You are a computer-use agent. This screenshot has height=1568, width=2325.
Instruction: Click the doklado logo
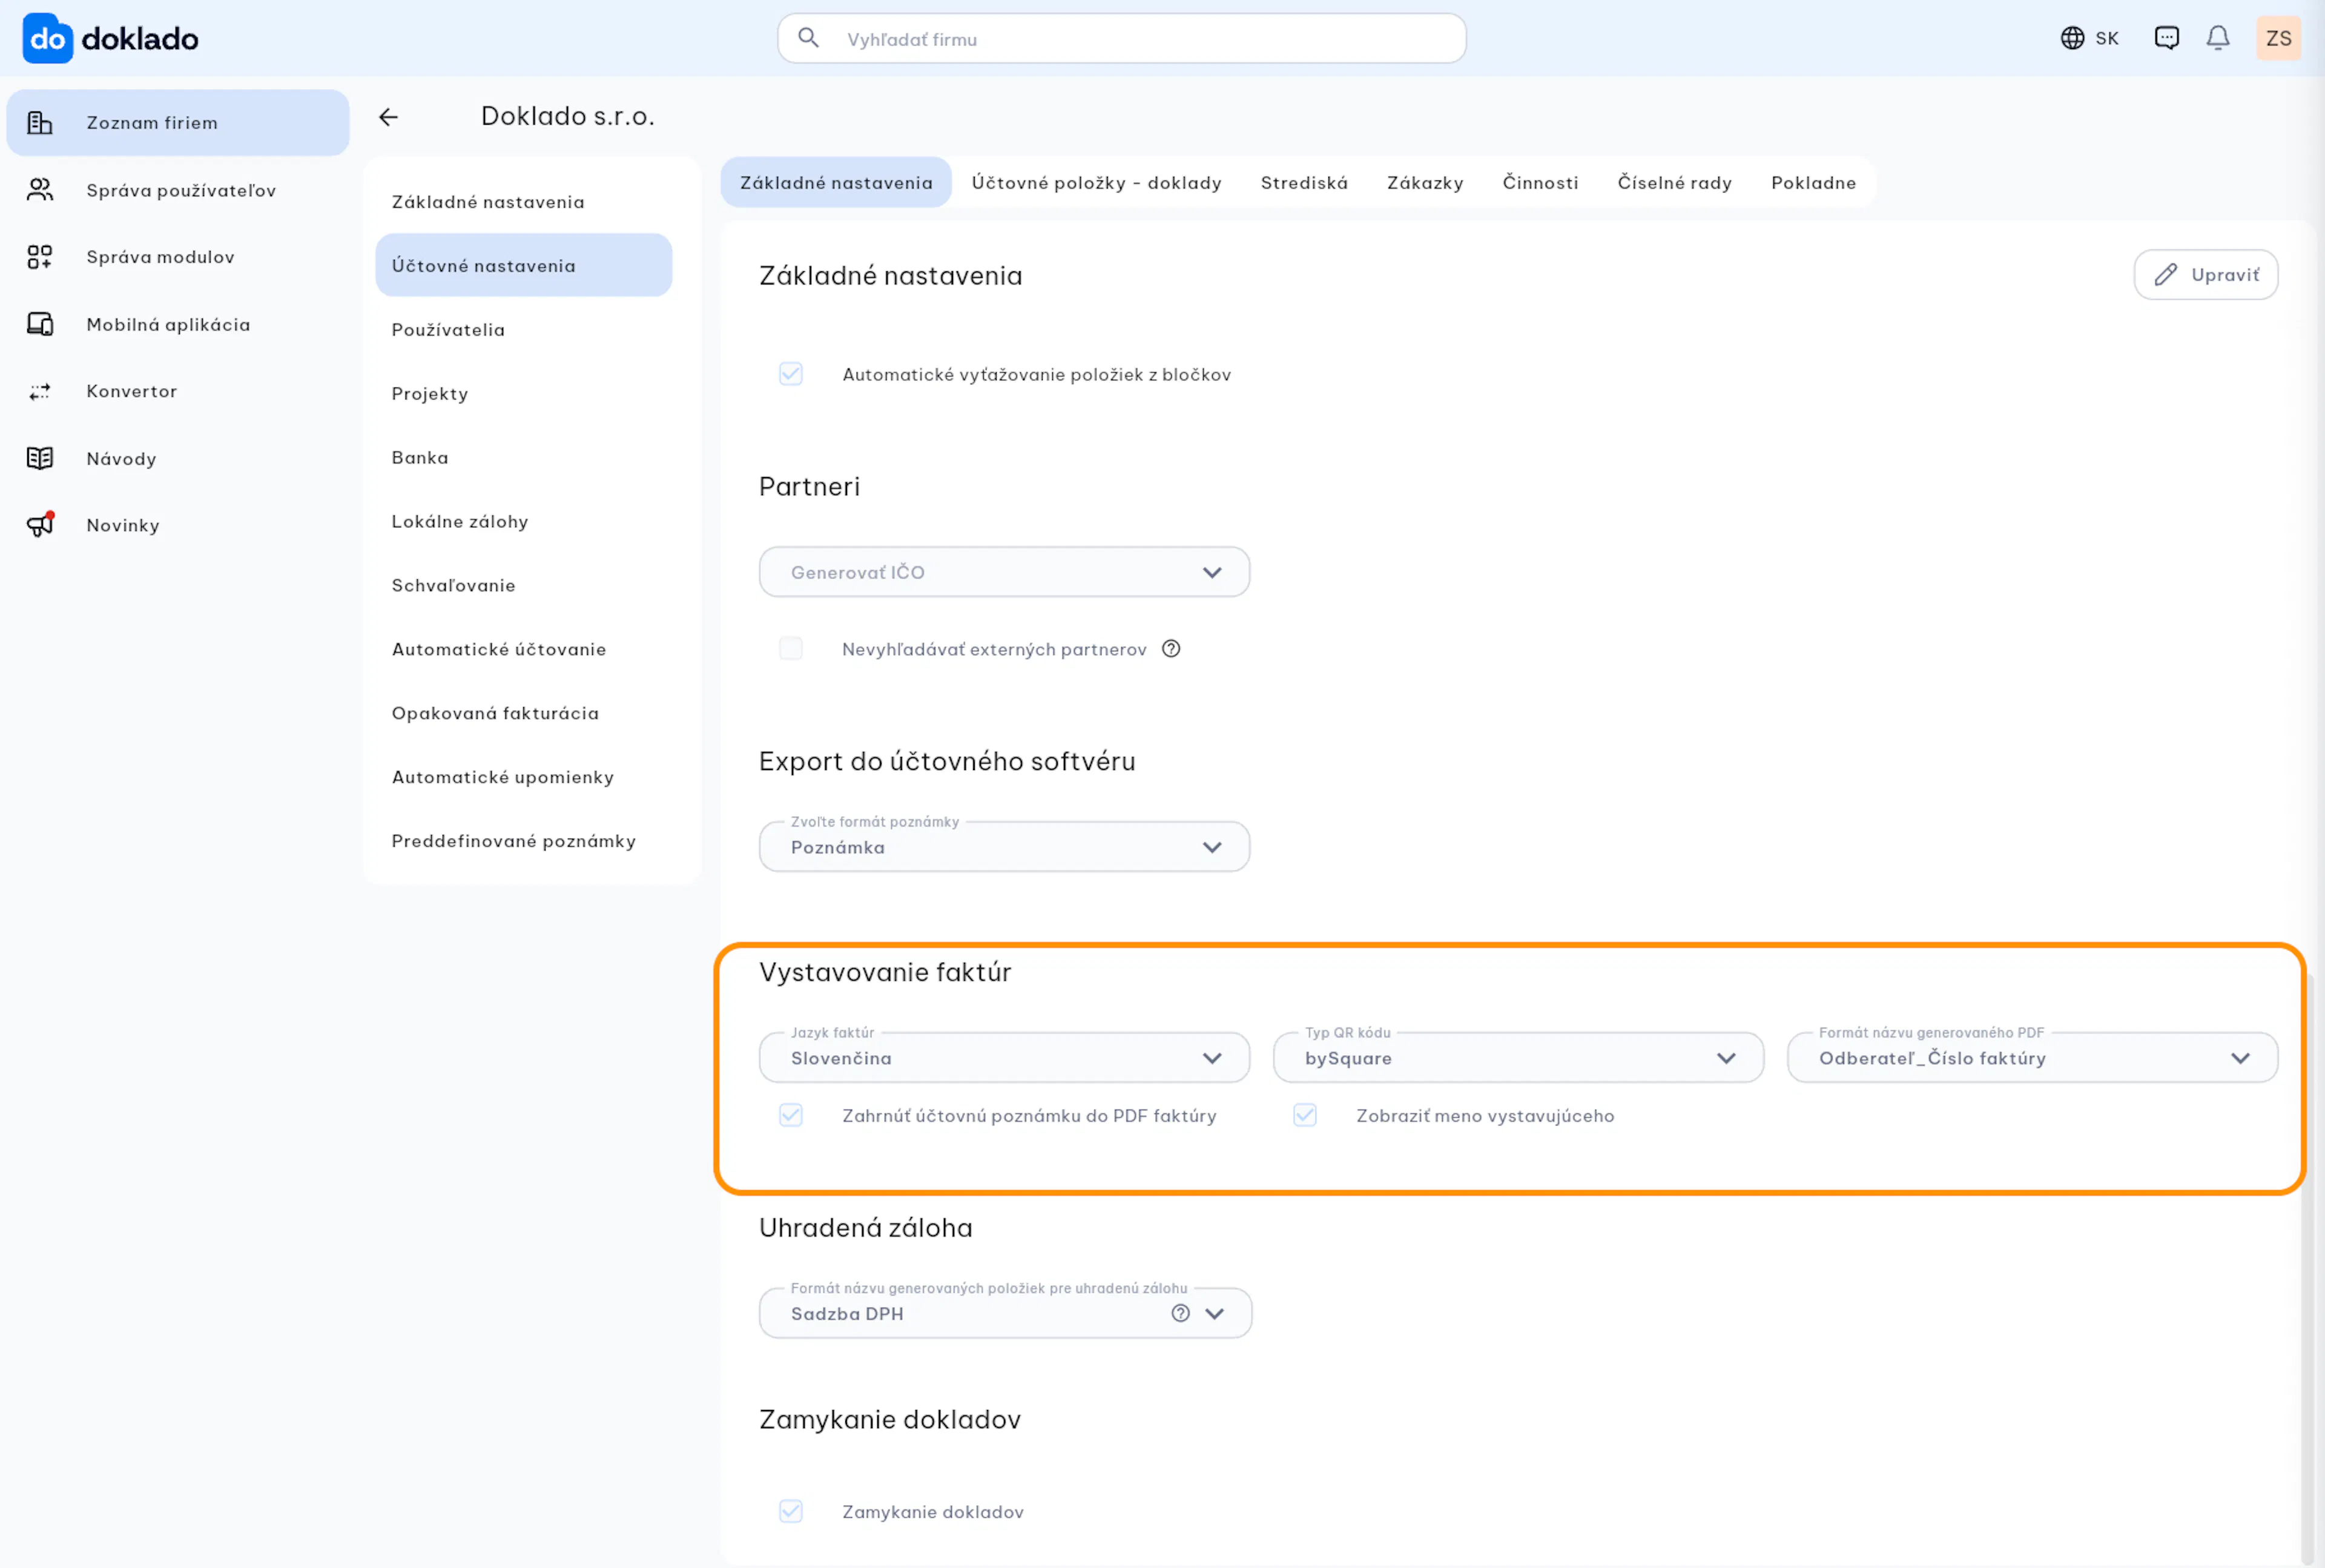tap(111, 39)
